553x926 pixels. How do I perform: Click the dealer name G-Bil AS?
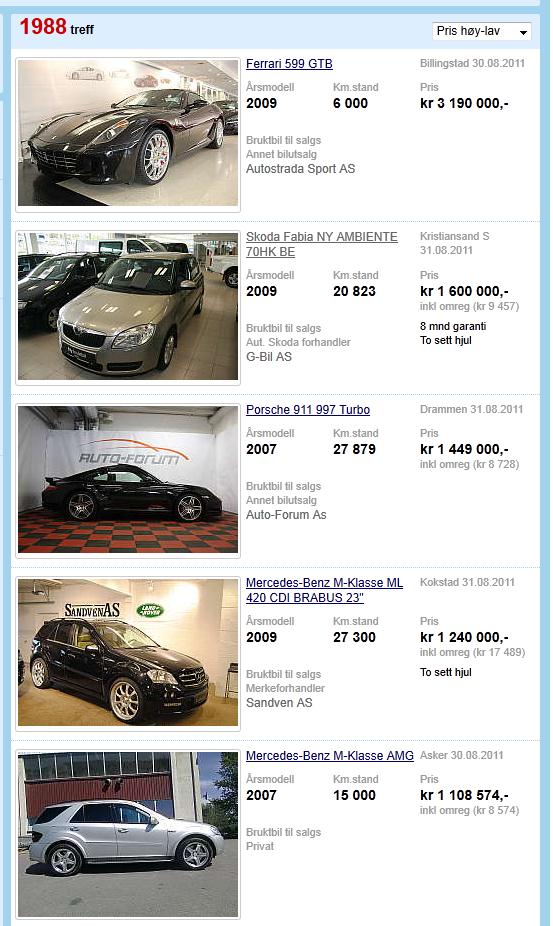(x=269, y=357)
